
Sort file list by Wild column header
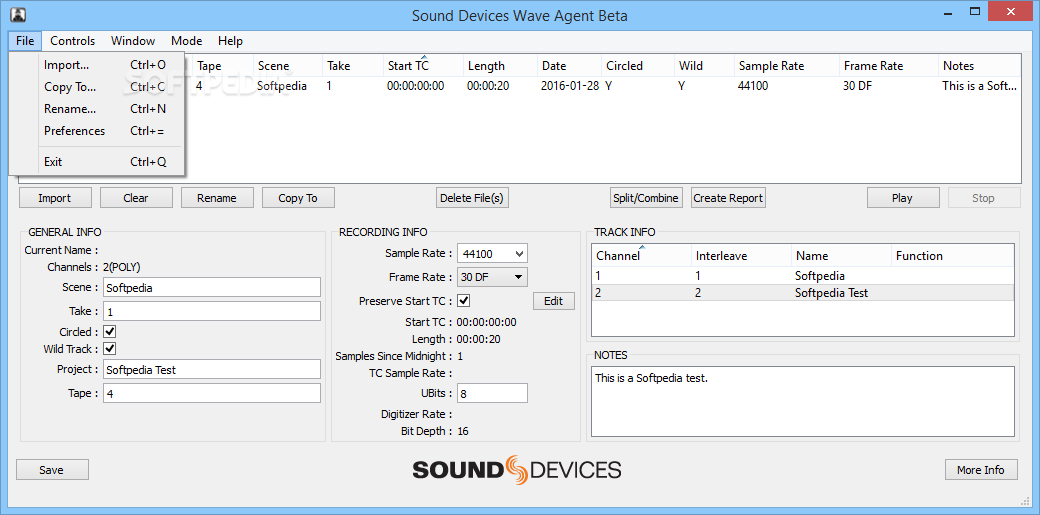704,66
